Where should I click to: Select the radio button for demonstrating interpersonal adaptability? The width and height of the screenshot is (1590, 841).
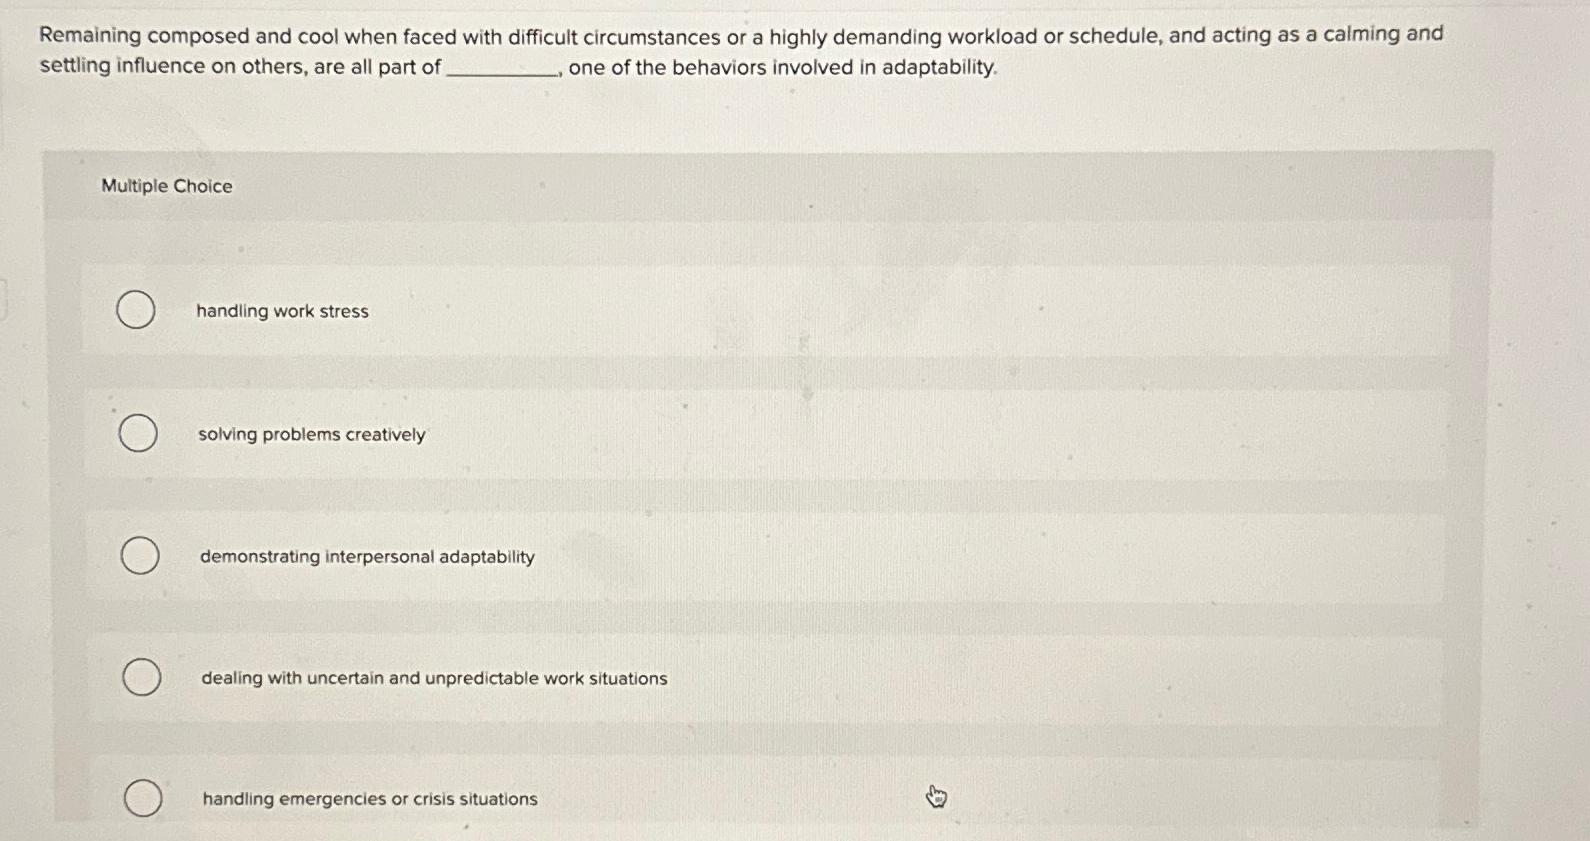(x=138, y=556)
